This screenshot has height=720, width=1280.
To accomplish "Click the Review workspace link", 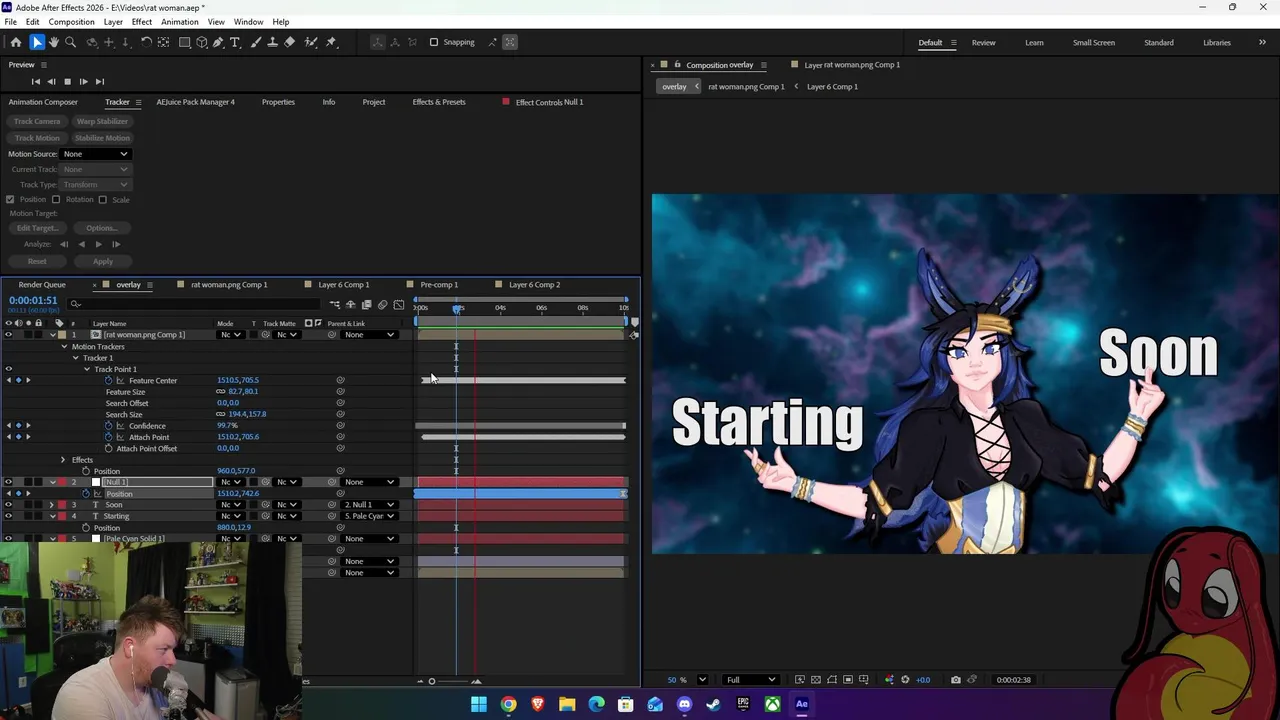I will (x=983, y=42).
